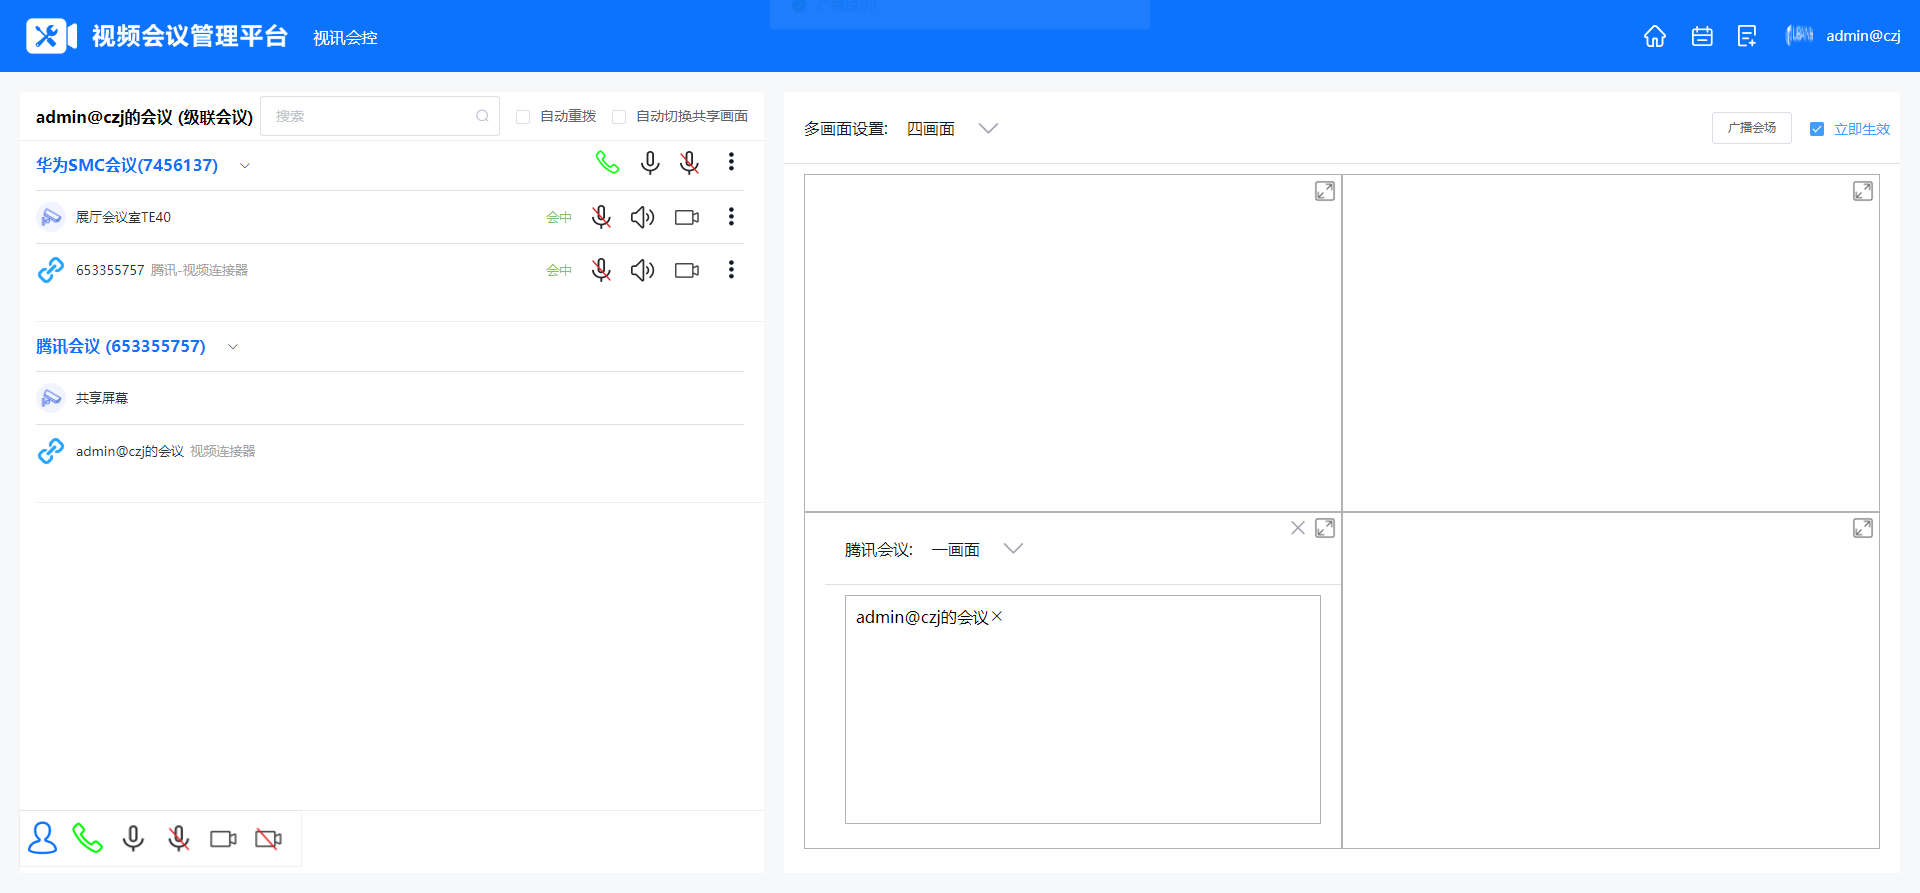Remove admin@czj的会议 from the pane
The image size is (1920, 893).
(997, 617)
